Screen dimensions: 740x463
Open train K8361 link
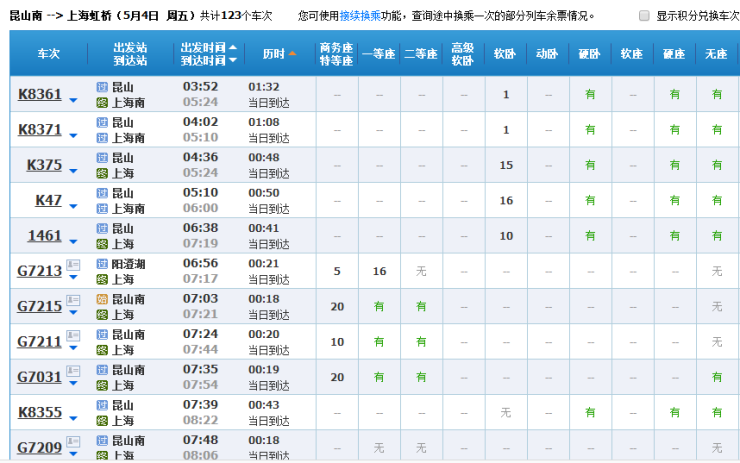point(40,94)
